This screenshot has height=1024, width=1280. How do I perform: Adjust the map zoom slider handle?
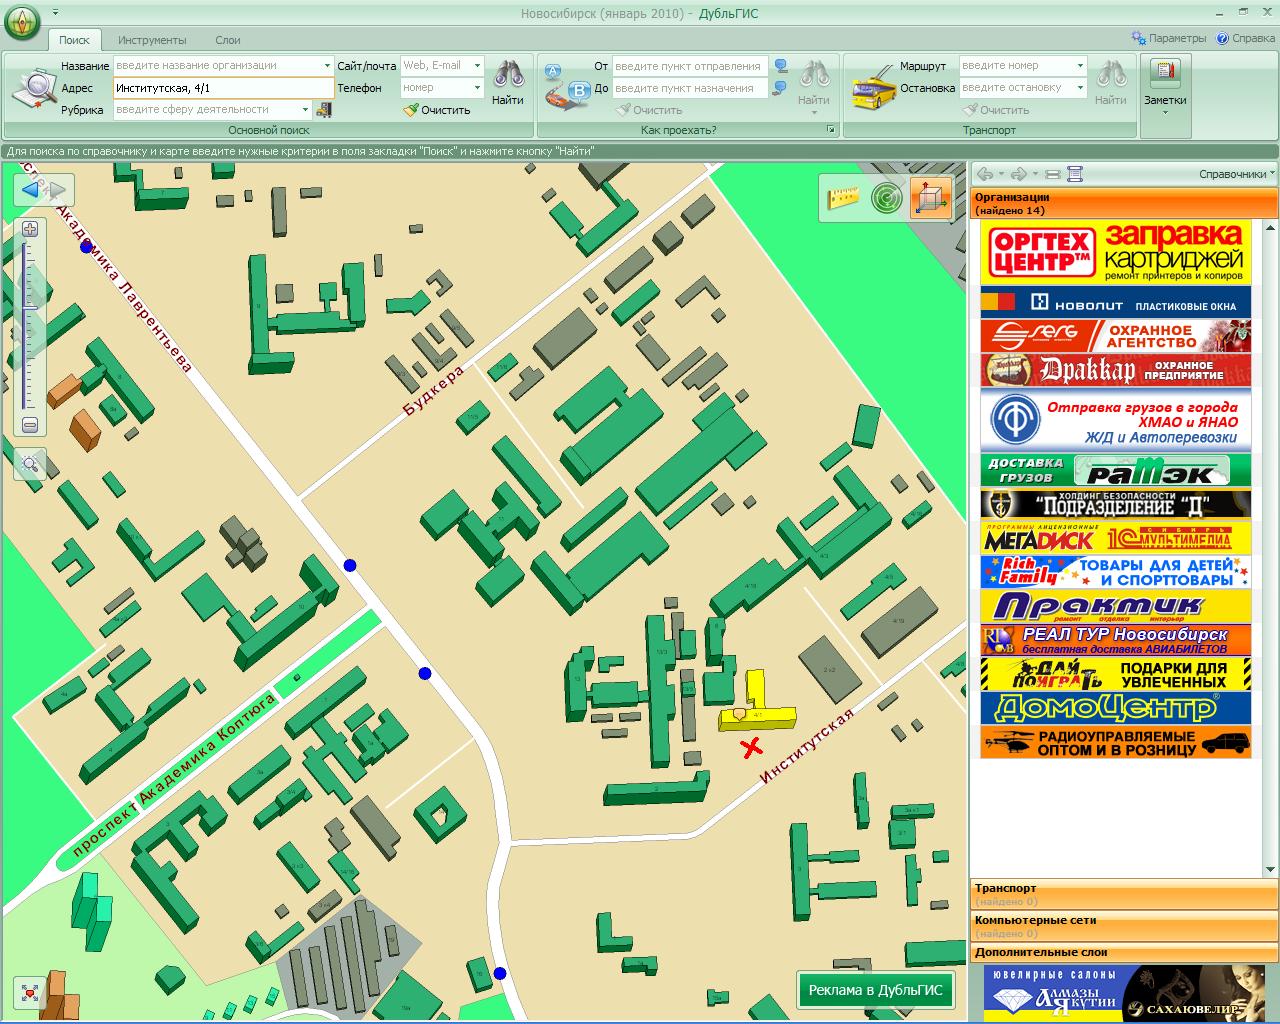click(30, 308)
